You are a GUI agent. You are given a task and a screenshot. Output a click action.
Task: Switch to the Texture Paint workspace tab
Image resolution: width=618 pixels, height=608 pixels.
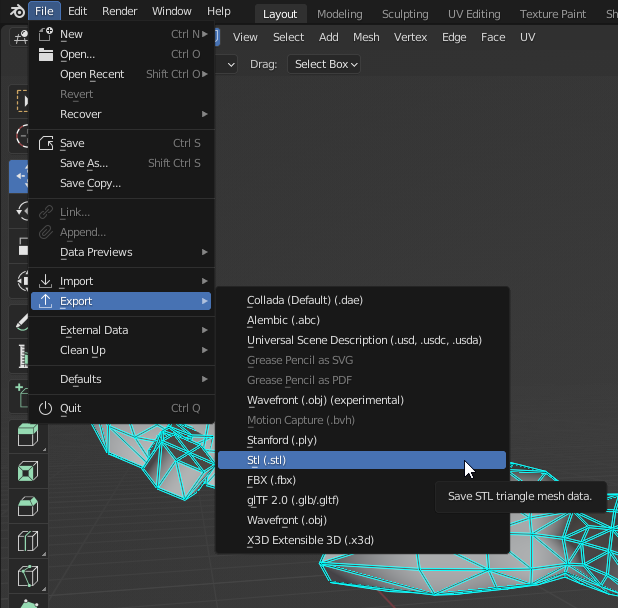click(x=553, y=14)
